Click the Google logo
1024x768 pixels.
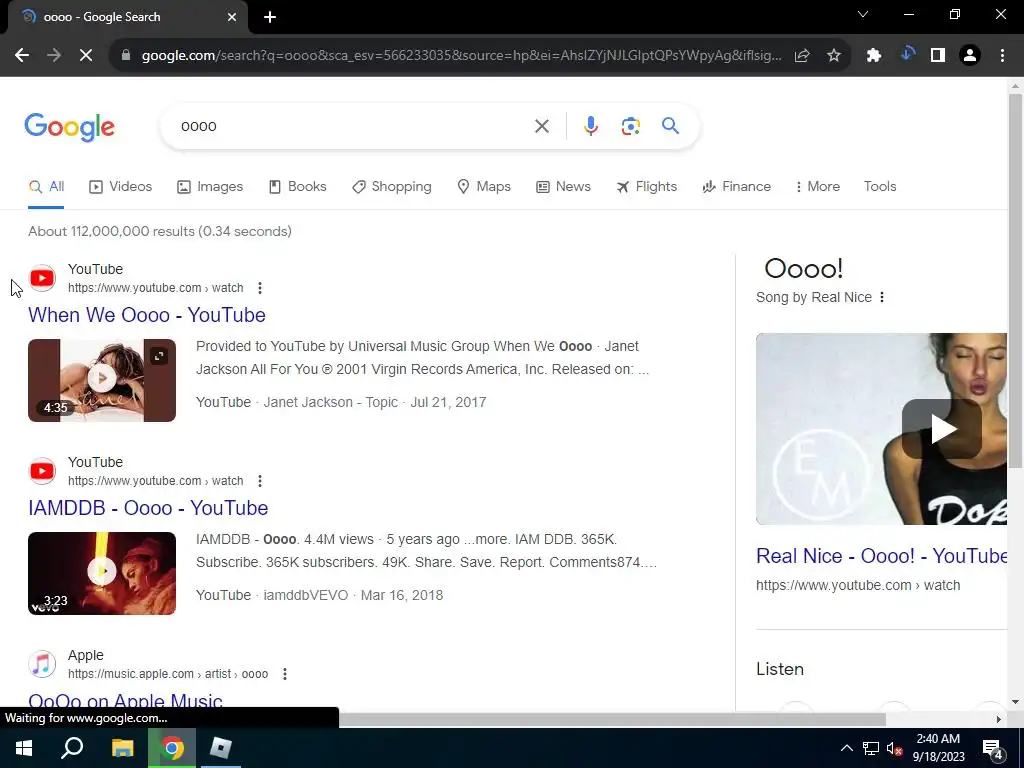[70, 127]
